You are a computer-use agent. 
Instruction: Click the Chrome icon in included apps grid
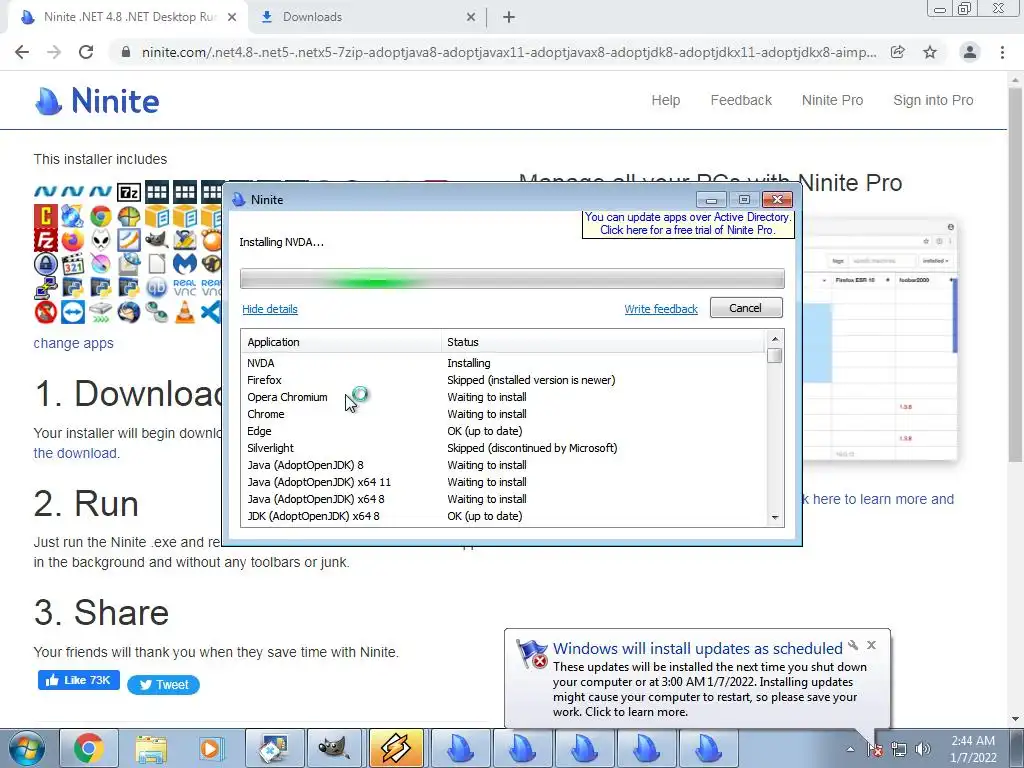pyautogui.click(x=101, y=216)
